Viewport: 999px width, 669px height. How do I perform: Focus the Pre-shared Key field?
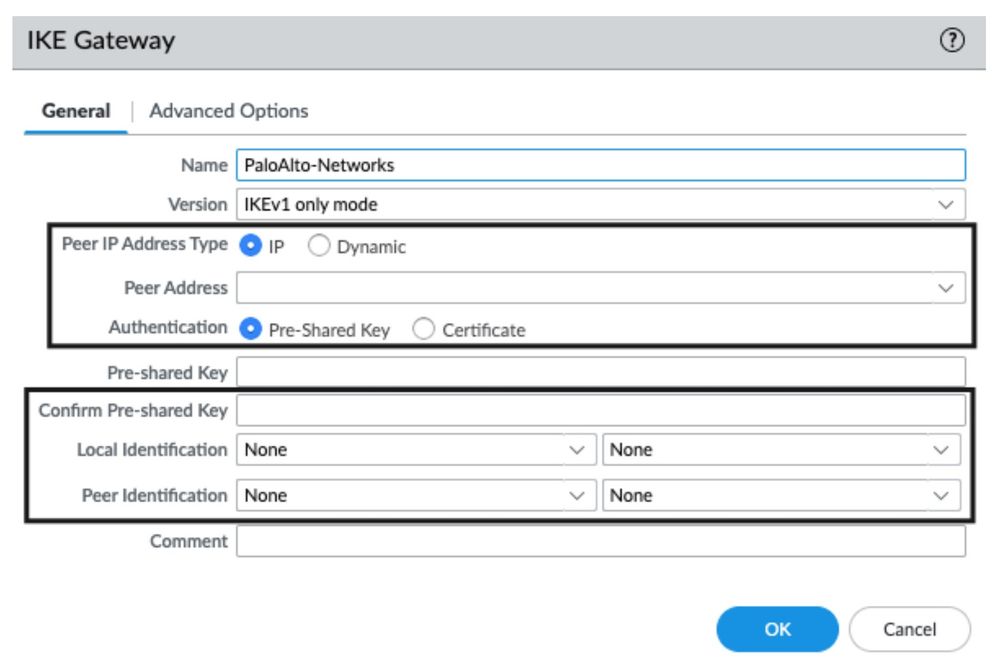pos(600,372)
